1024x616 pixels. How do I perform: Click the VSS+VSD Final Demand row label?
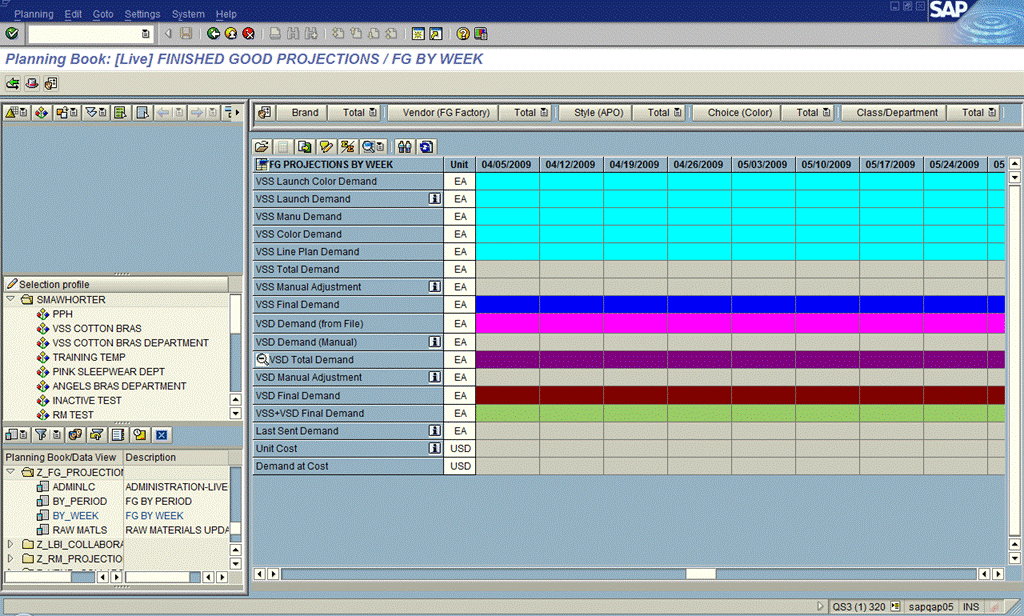[x=348, y=413]
